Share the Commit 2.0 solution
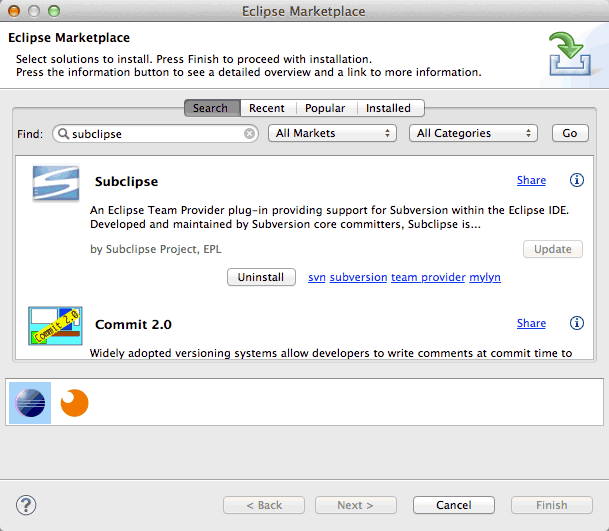This screenshot has height=531, width=609. tap(531, 323)
